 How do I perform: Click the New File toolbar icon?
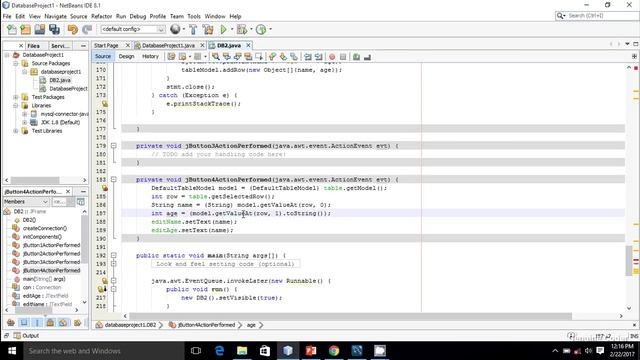point(12,29)
